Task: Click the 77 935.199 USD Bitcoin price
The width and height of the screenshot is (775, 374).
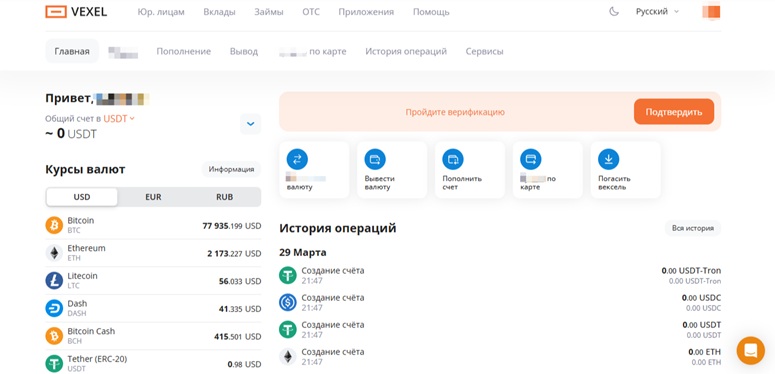Action: click(x=232, y=226)
